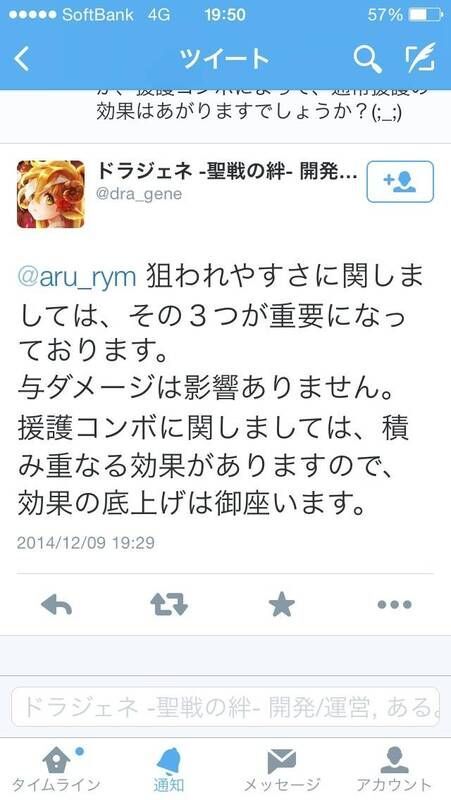Switch to アカウント tab

394,770
